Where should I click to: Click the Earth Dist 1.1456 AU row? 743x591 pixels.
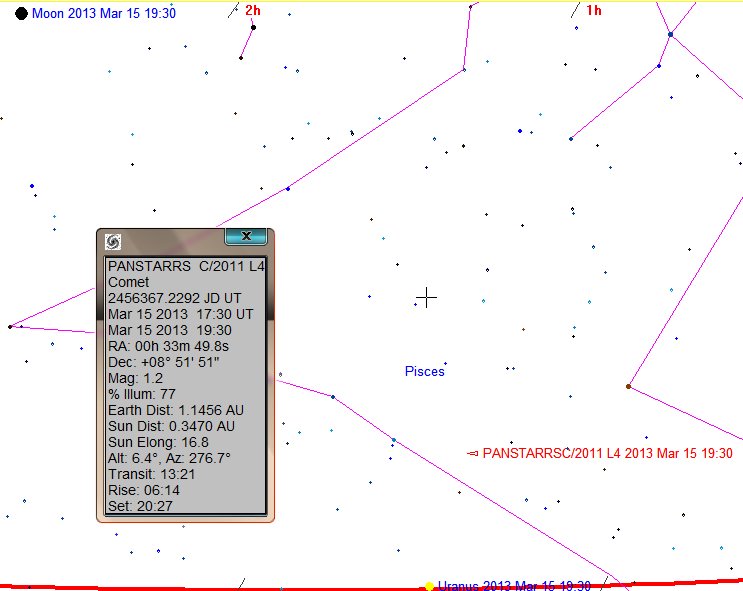coord(176,410)
